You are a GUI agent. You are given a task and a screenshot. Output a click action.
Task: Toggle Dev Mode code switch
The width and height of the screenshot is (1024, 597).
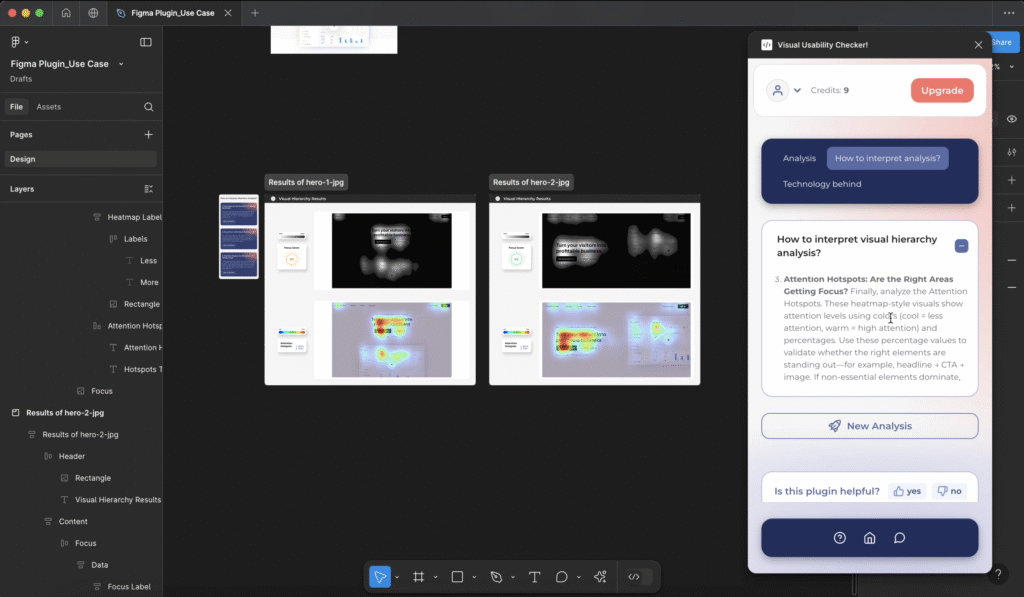coord(639,577)
